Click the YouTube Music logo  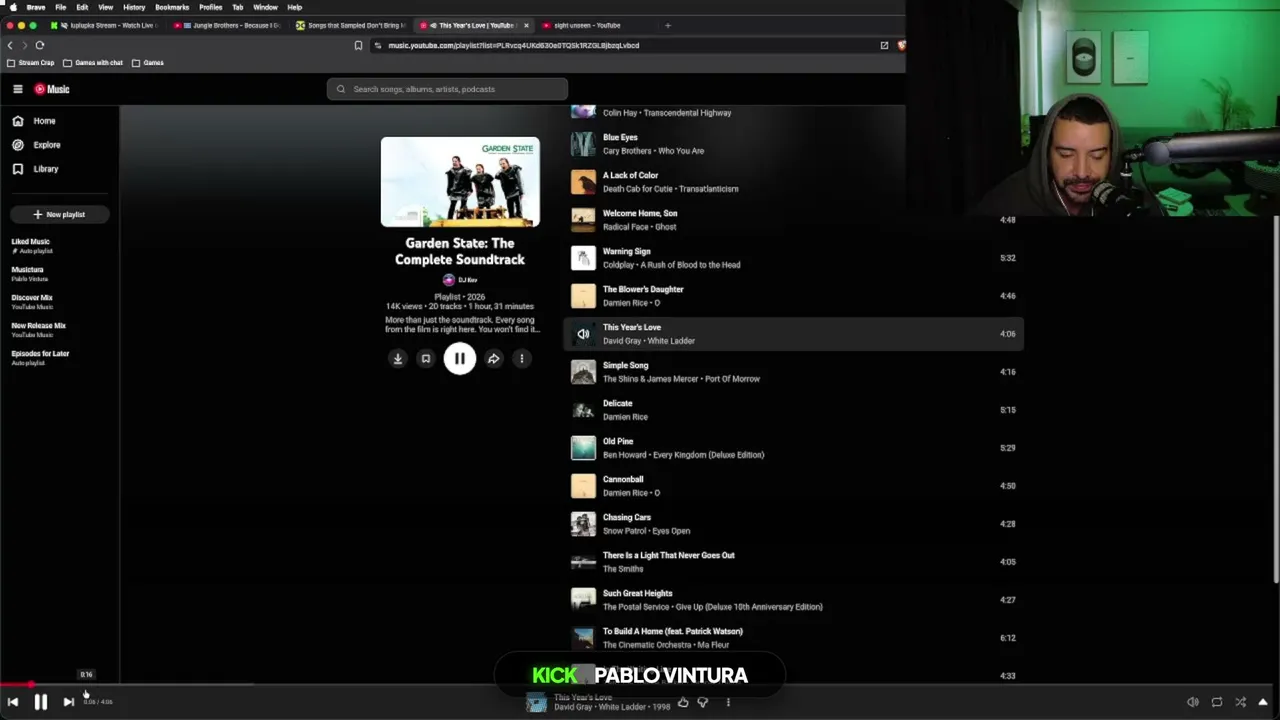(x=52, y=89)
